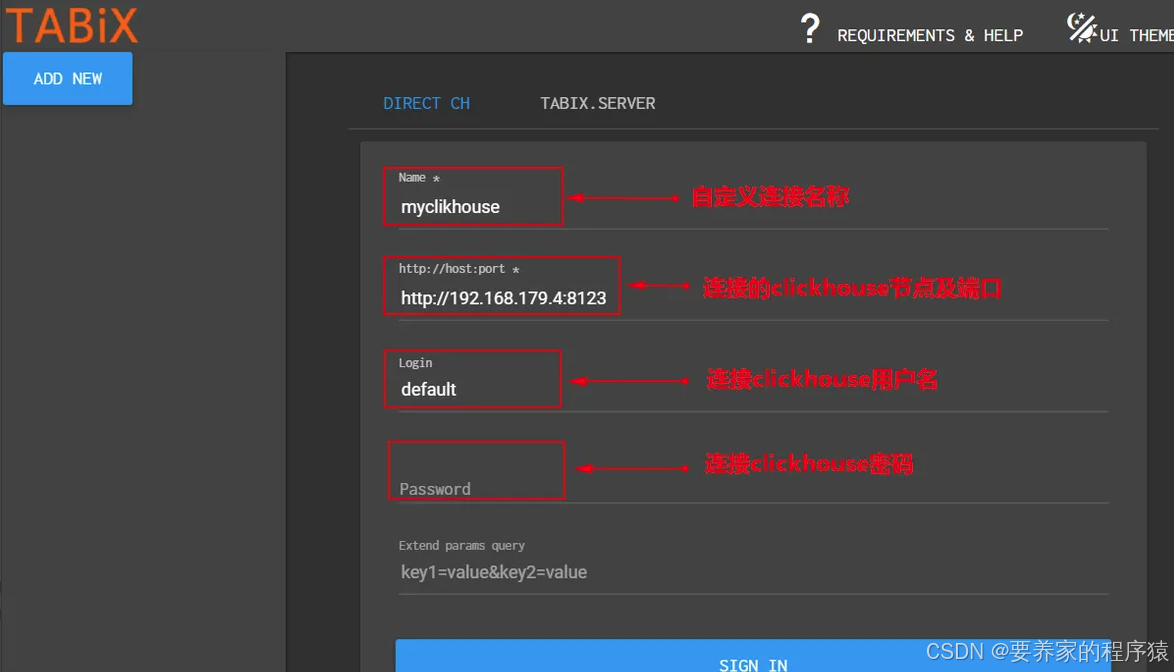Click the SIGN IN button
Image resolution: width=1174 pixels, height=672 pixels.
(x=752, y=656)
